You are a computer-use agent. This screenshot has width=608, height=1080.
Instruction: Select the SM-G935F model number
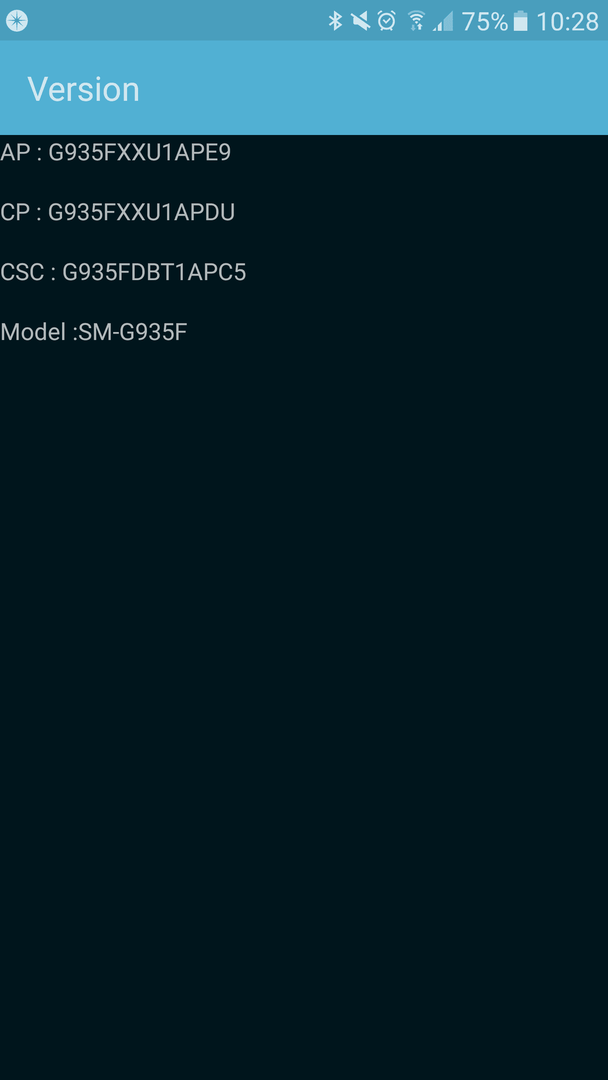pos(132,332)
